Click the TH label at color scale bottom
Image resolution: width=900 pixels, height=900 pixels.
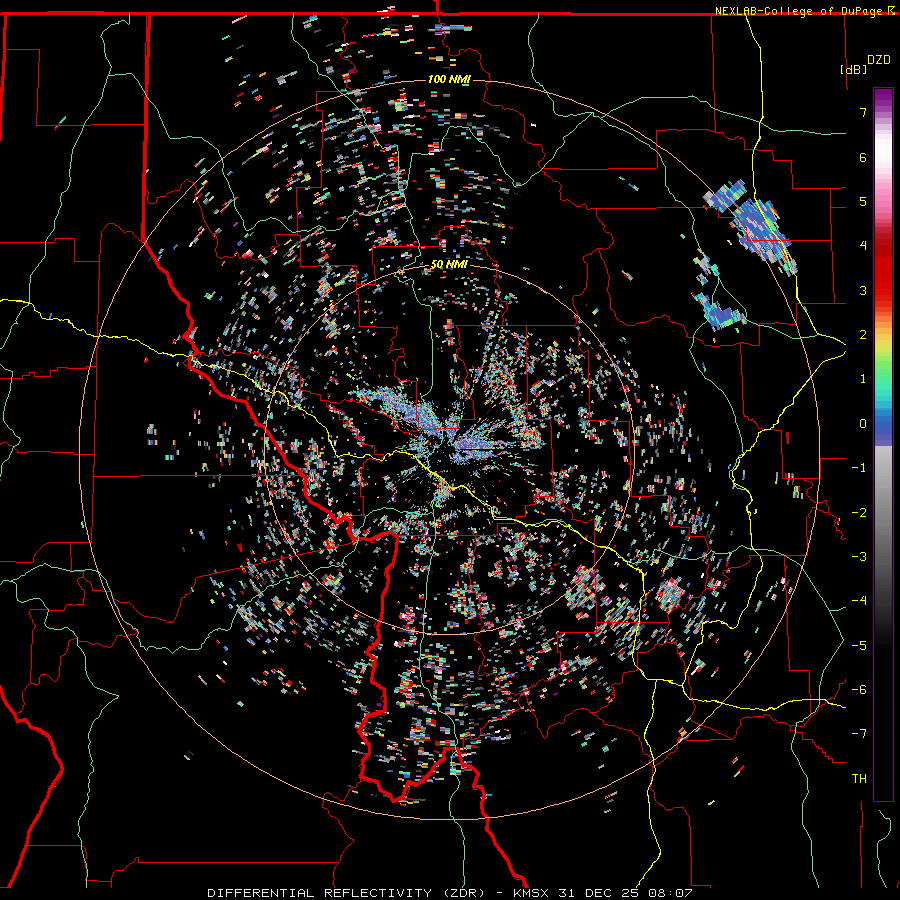[x=859, y=778]
